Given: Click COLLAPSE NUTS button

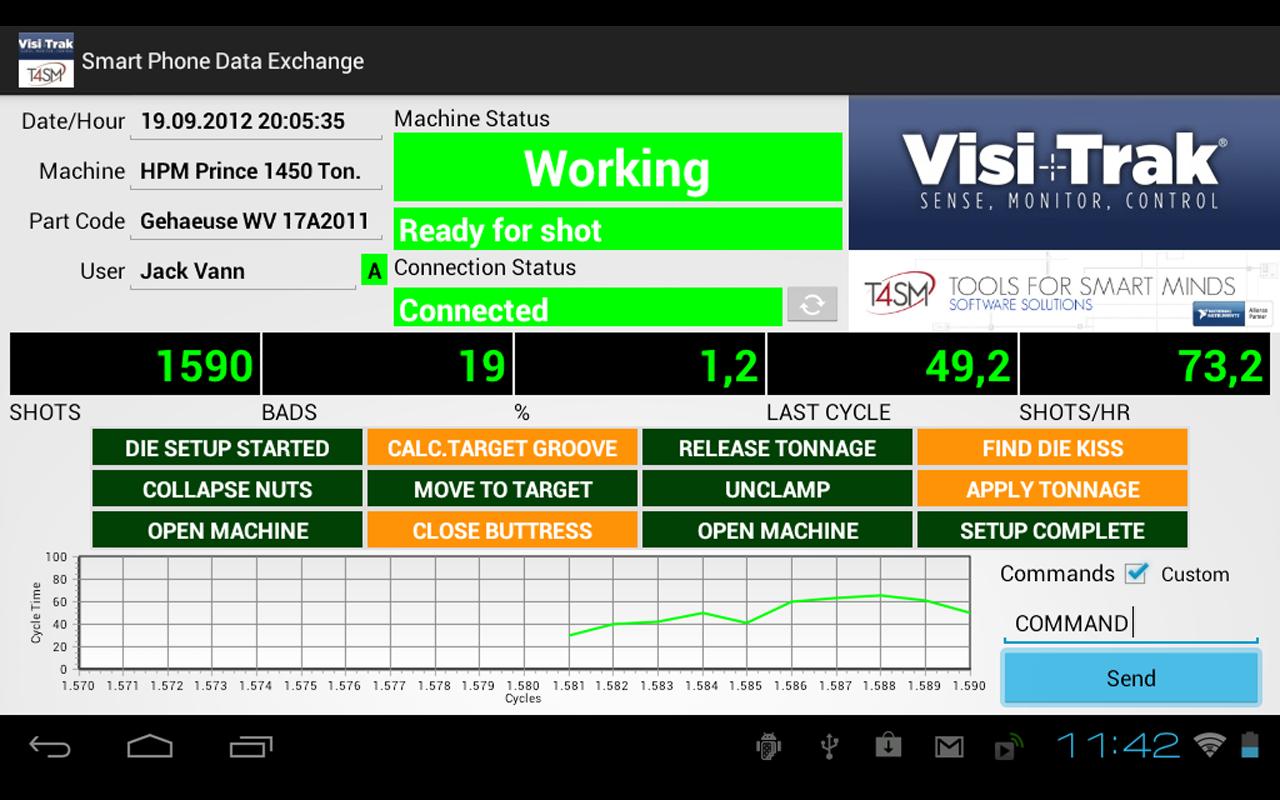Looking at the screenshot, I should (227, 489).
